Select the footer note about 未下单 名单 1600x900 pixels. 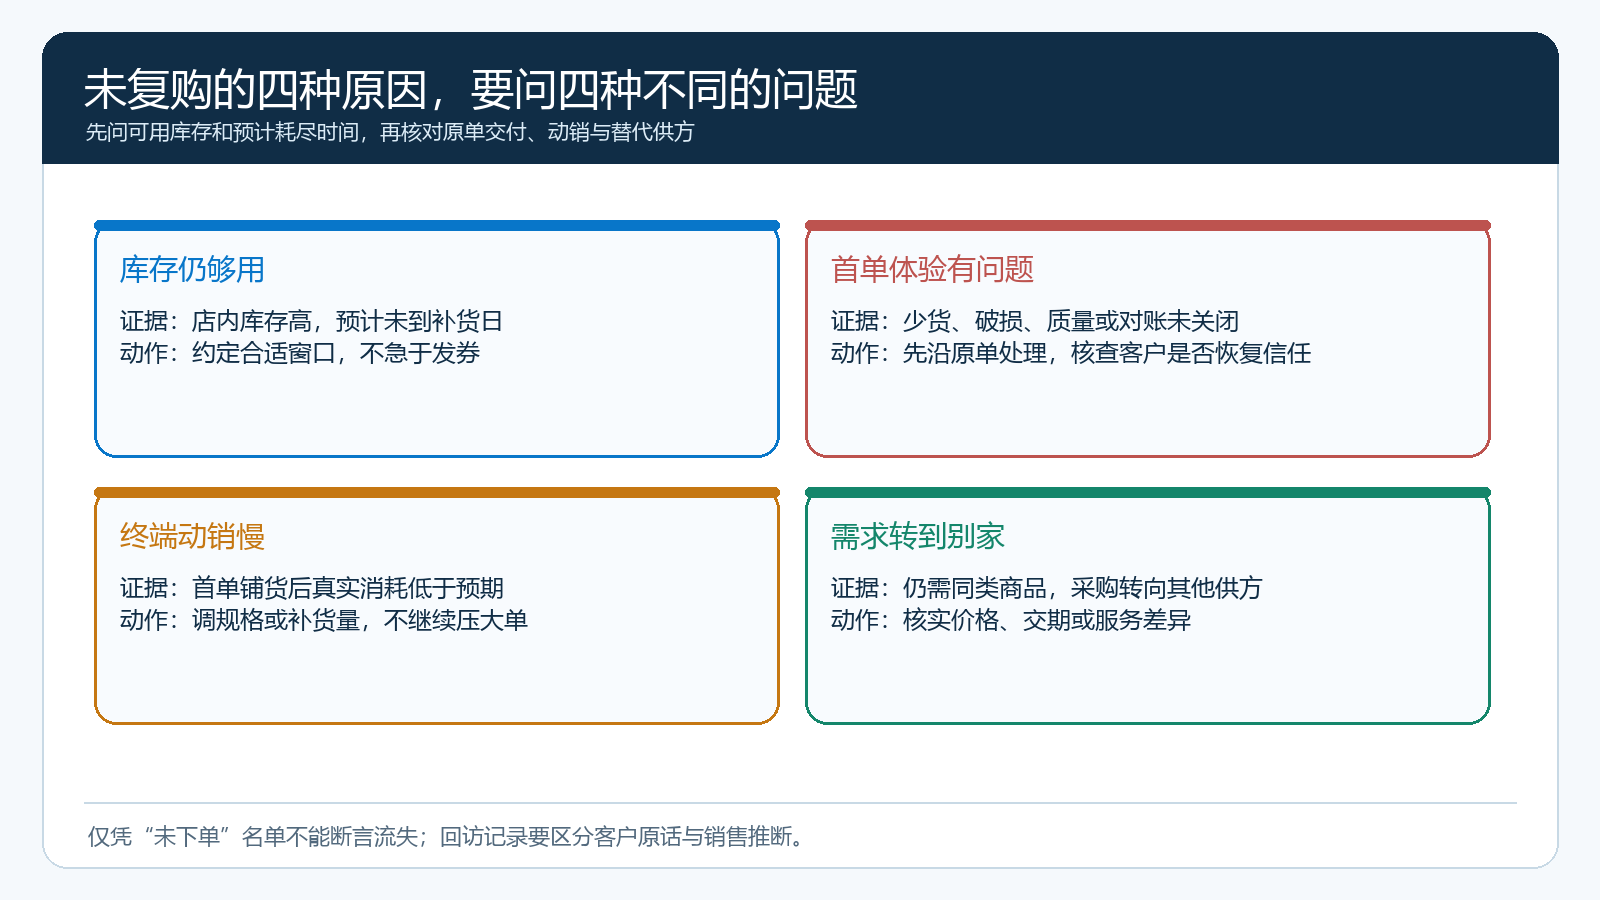[x=447, y=836]
